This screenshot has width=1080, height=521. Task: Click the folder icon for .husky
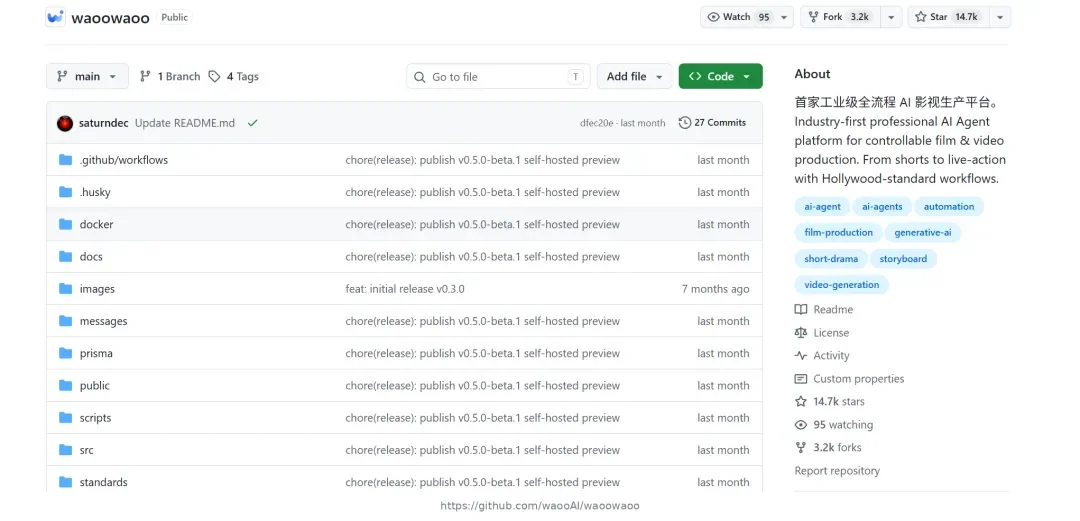pos(65,192)
